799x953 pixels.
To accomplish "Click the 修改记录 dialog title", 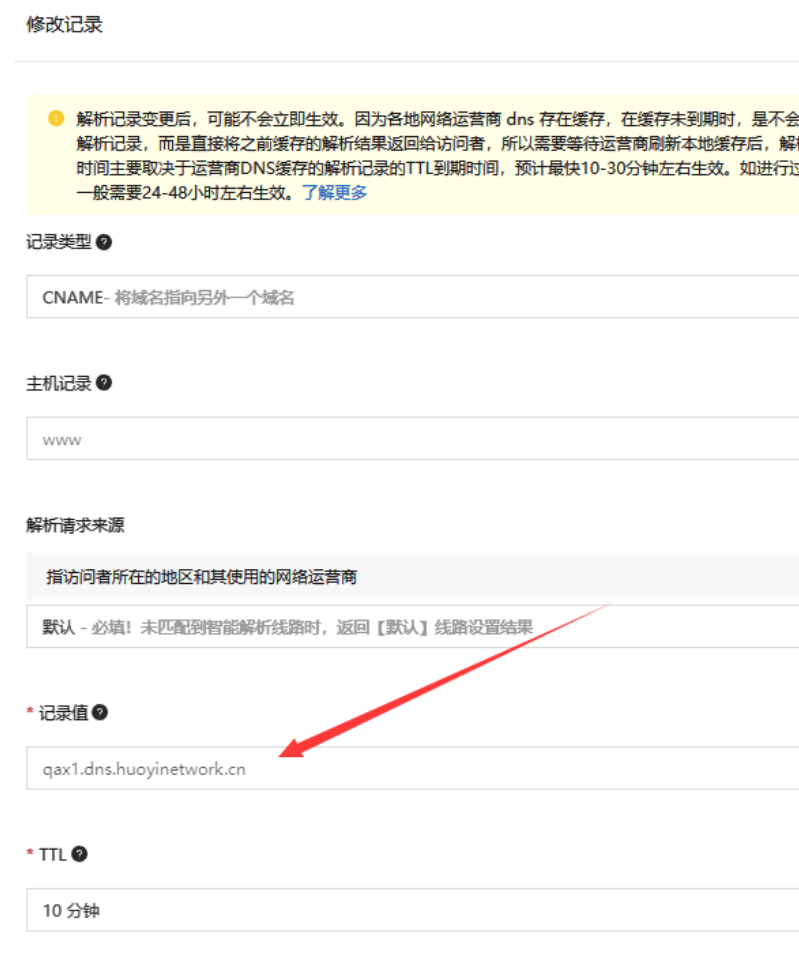I will [64, 25].
